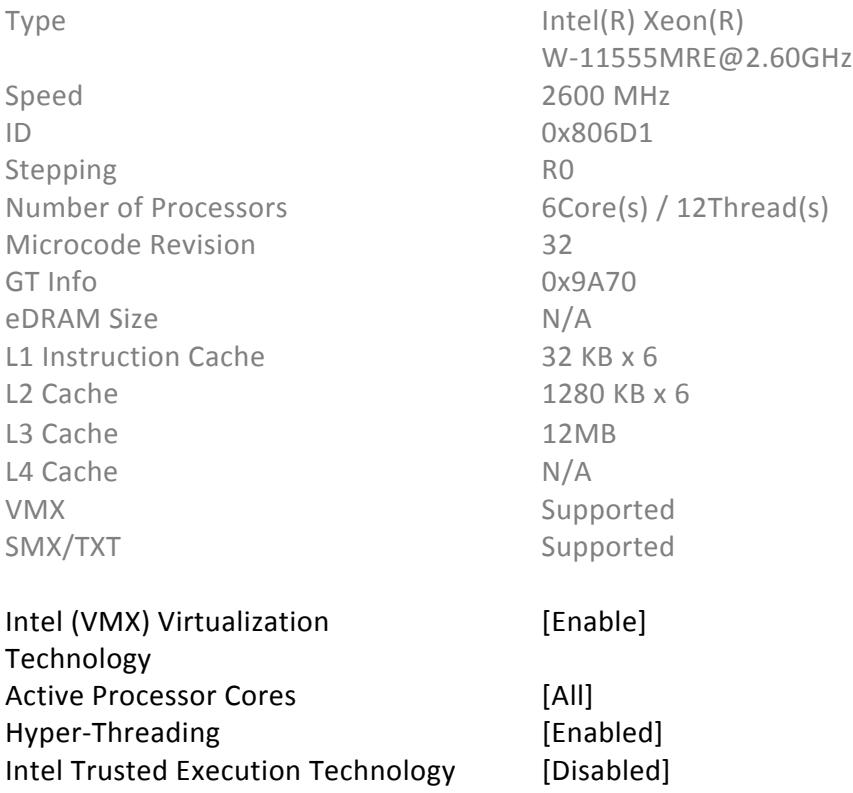Click the 6Core(s) / 12Thread(s) value
Viewport: 853px width, 793px height.
tap(685, 208)
